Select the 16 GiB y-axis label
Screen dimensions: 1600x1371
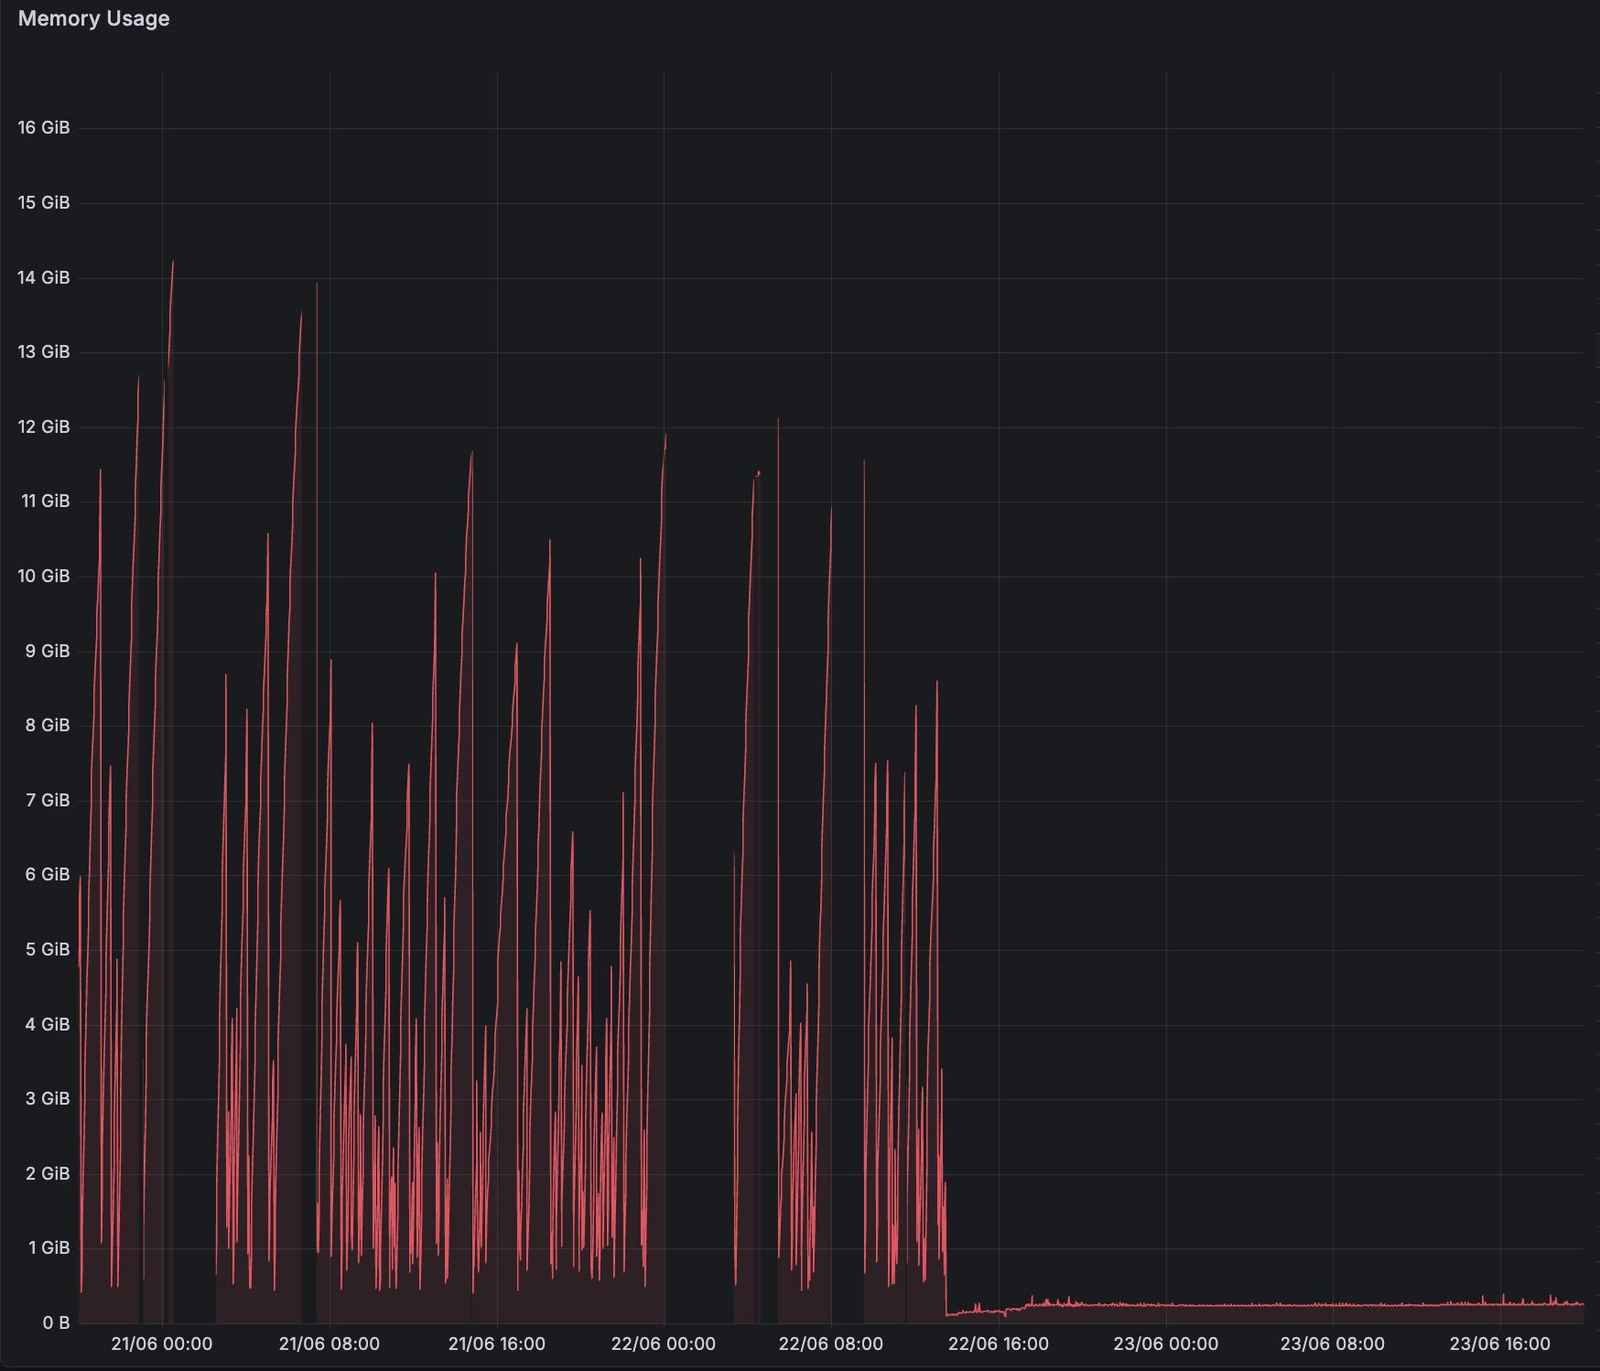coord(44,128)
